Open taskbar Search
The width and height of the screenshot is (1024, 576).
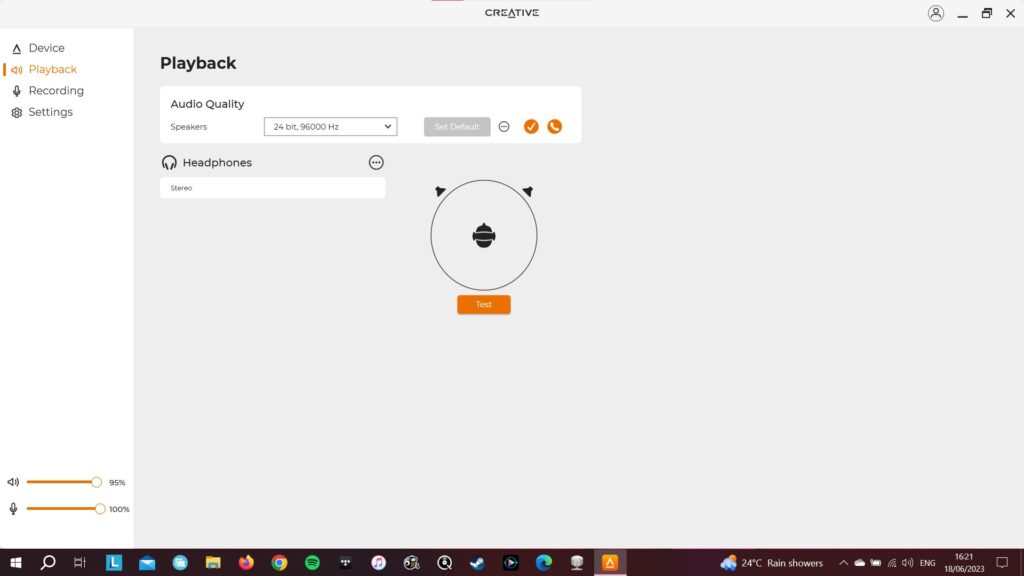tap(48, 562)
